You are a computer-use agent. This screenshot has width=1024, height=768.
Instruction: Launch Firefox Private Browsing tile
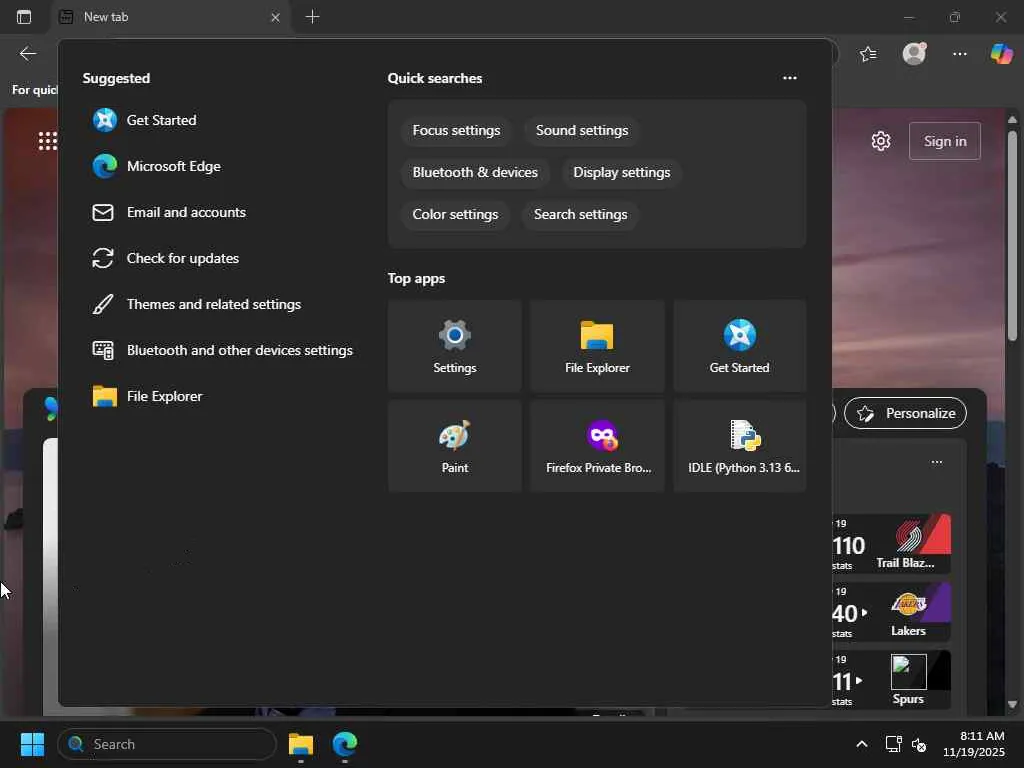(x=597, y=446)
